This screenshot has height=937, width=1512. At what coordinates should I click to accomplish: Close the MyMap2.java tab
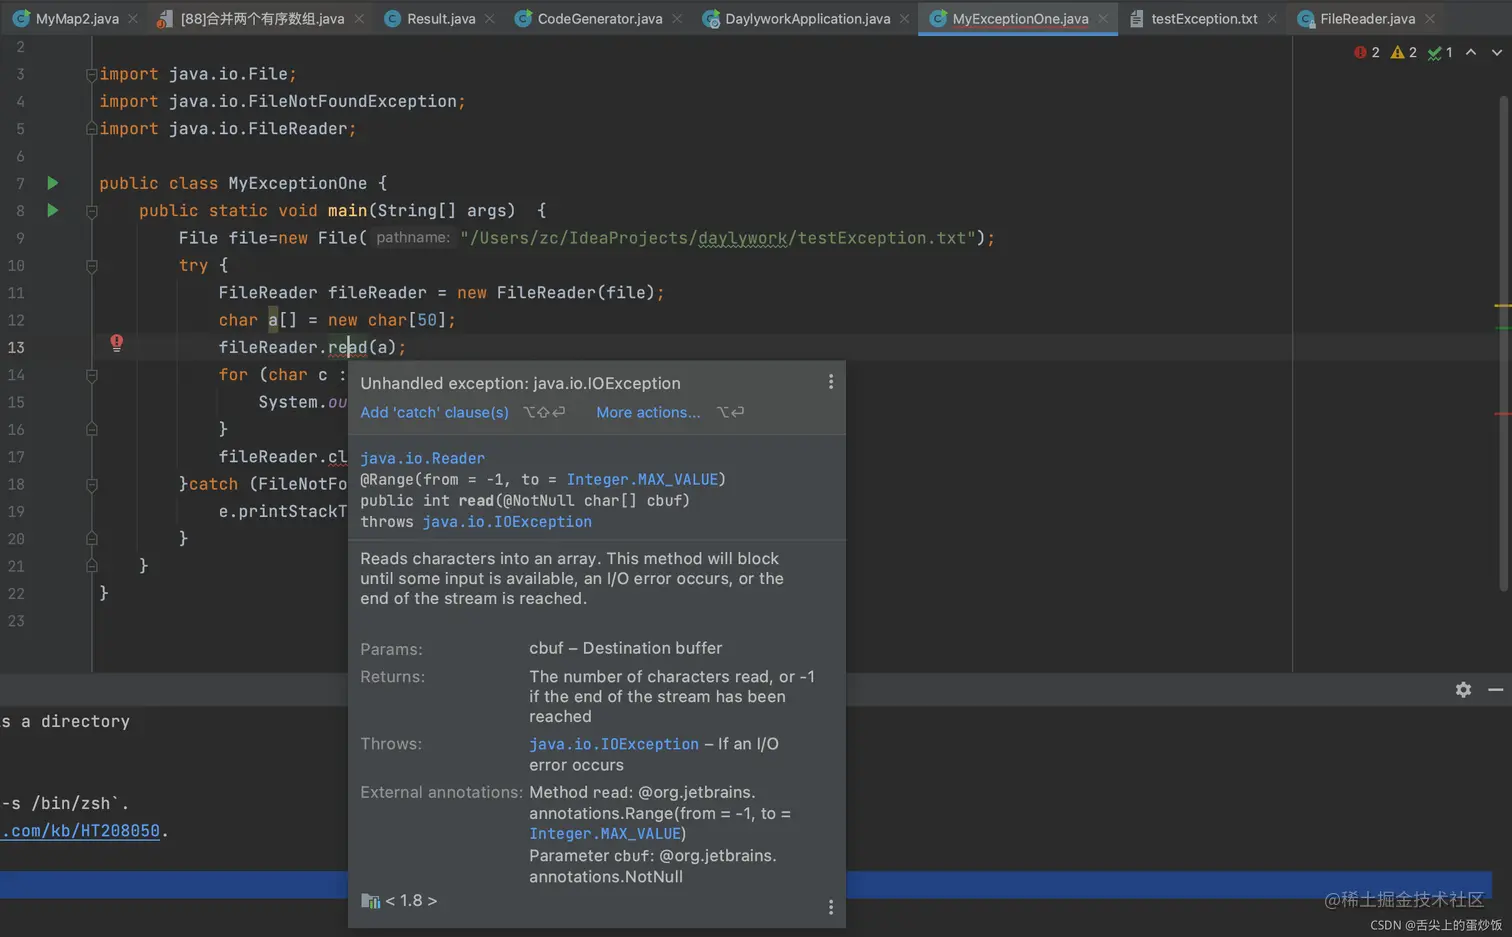(x=133, y=19)
